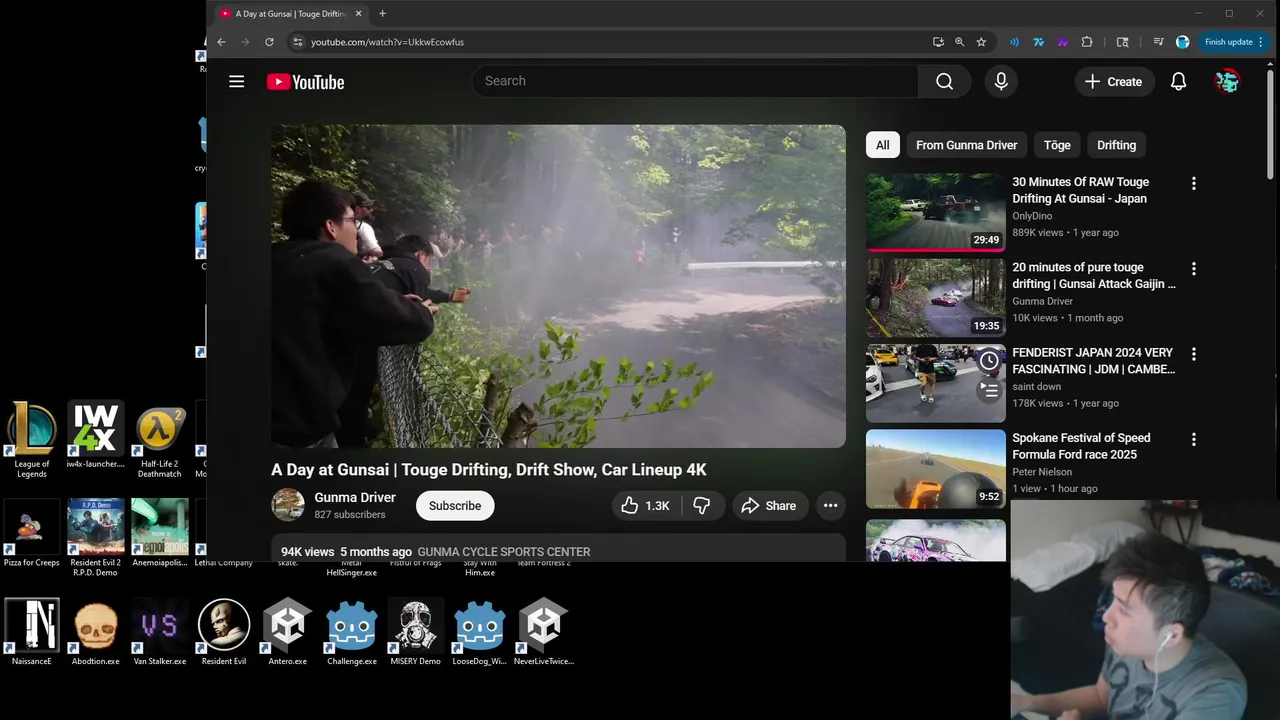Click the search magnifier button
This screenshot has width=1280, height=720.
pos(944,81)
